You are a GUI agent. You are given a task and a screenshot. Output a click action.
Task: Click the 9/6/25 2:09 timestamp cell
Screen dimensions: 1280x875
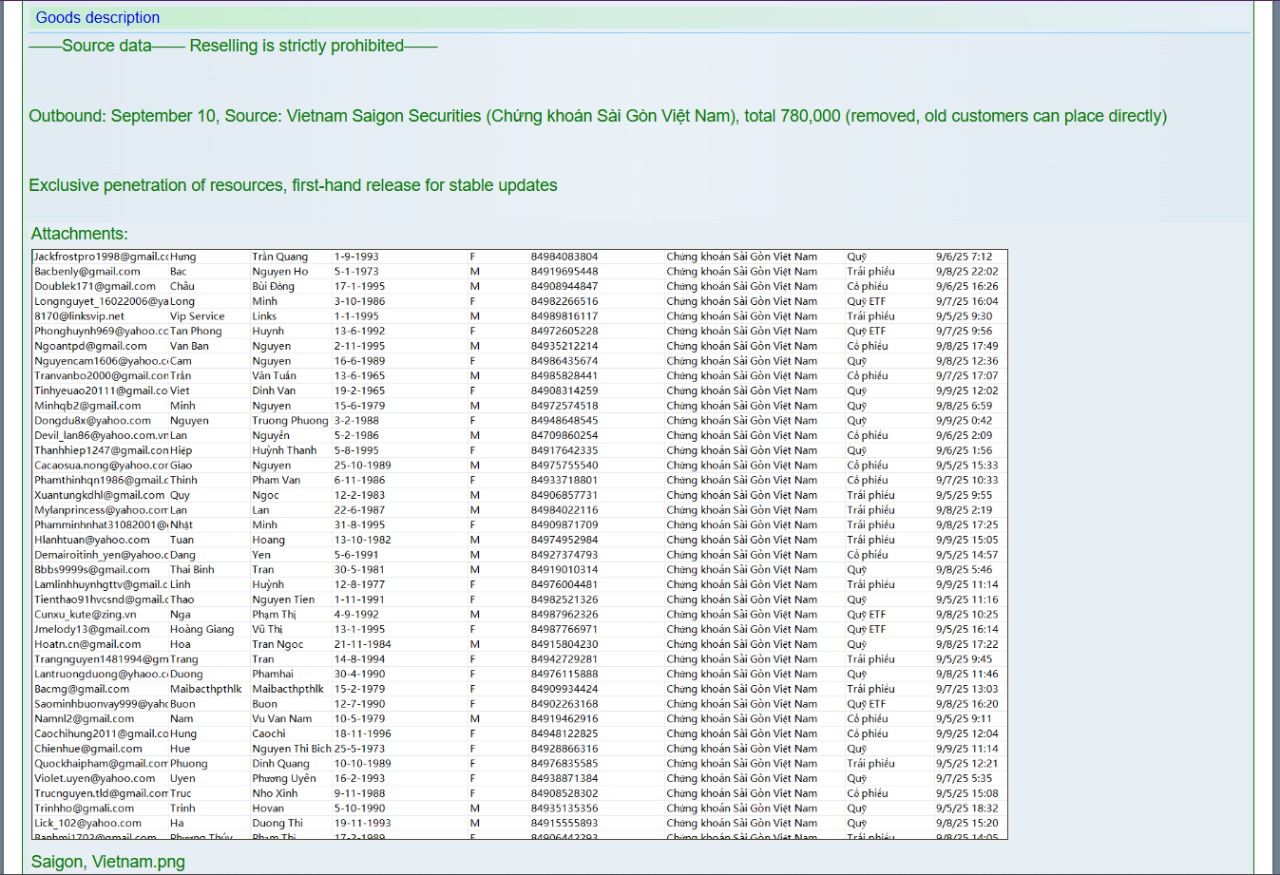pos(963,436)
